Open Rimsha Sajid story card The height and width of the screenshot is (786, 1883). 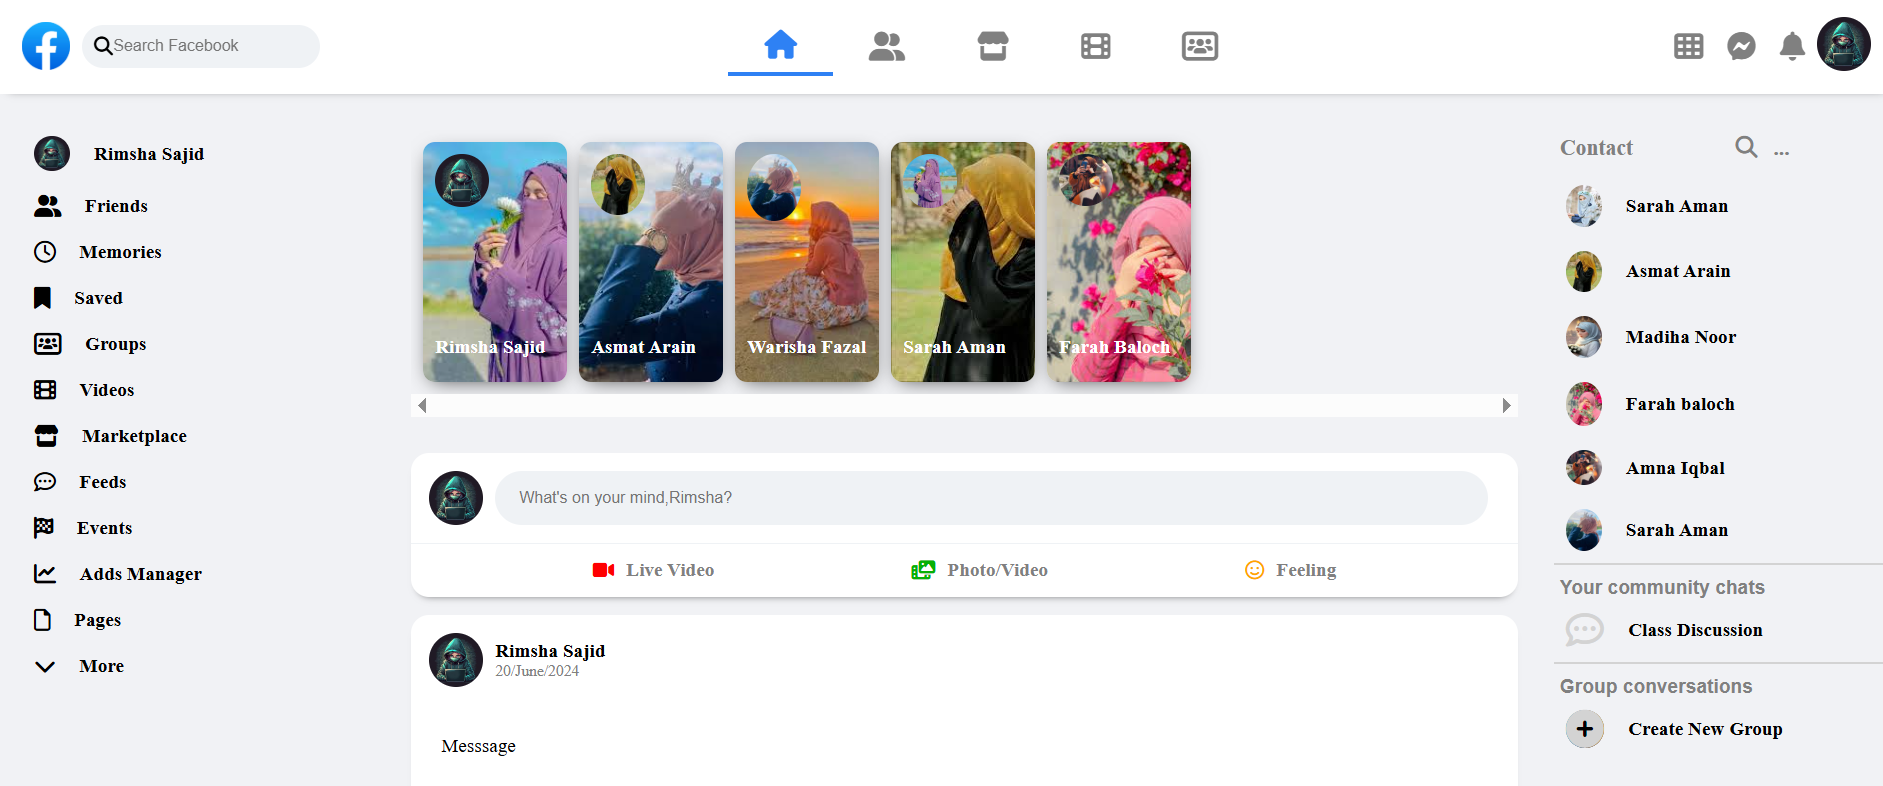point(495,262)
